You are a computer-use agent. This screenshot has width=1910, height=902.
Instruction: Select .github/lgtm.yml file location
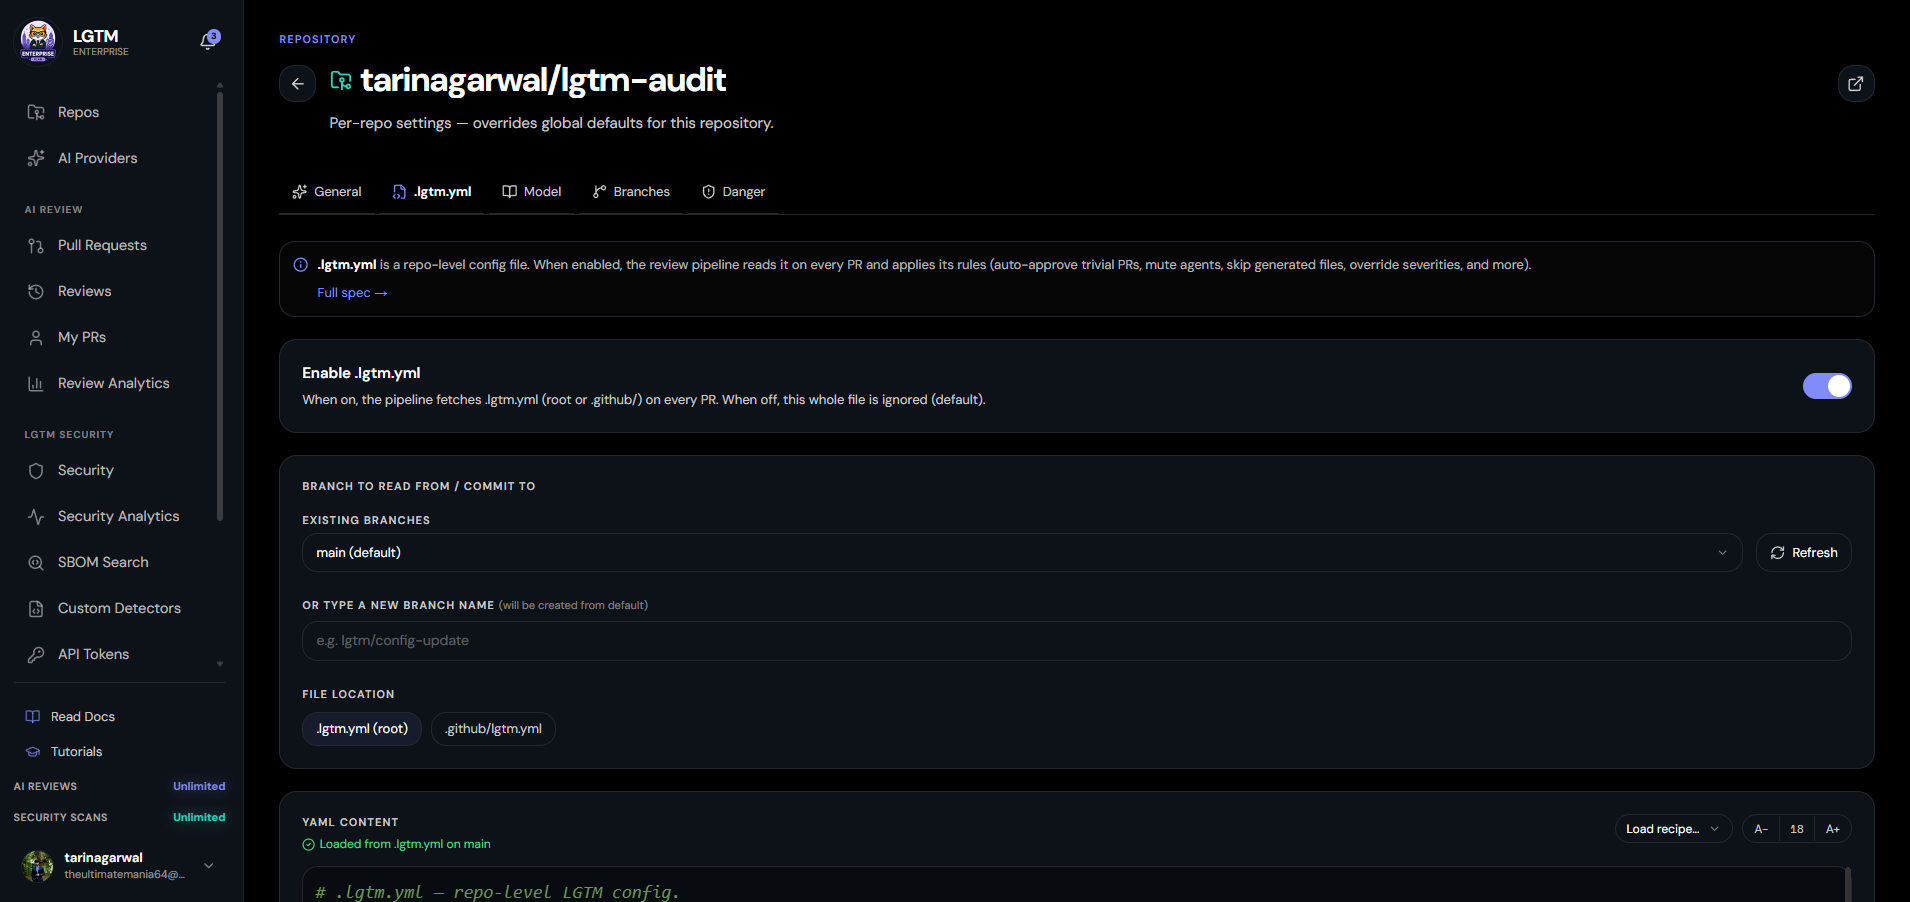click(x=493, y=729)
